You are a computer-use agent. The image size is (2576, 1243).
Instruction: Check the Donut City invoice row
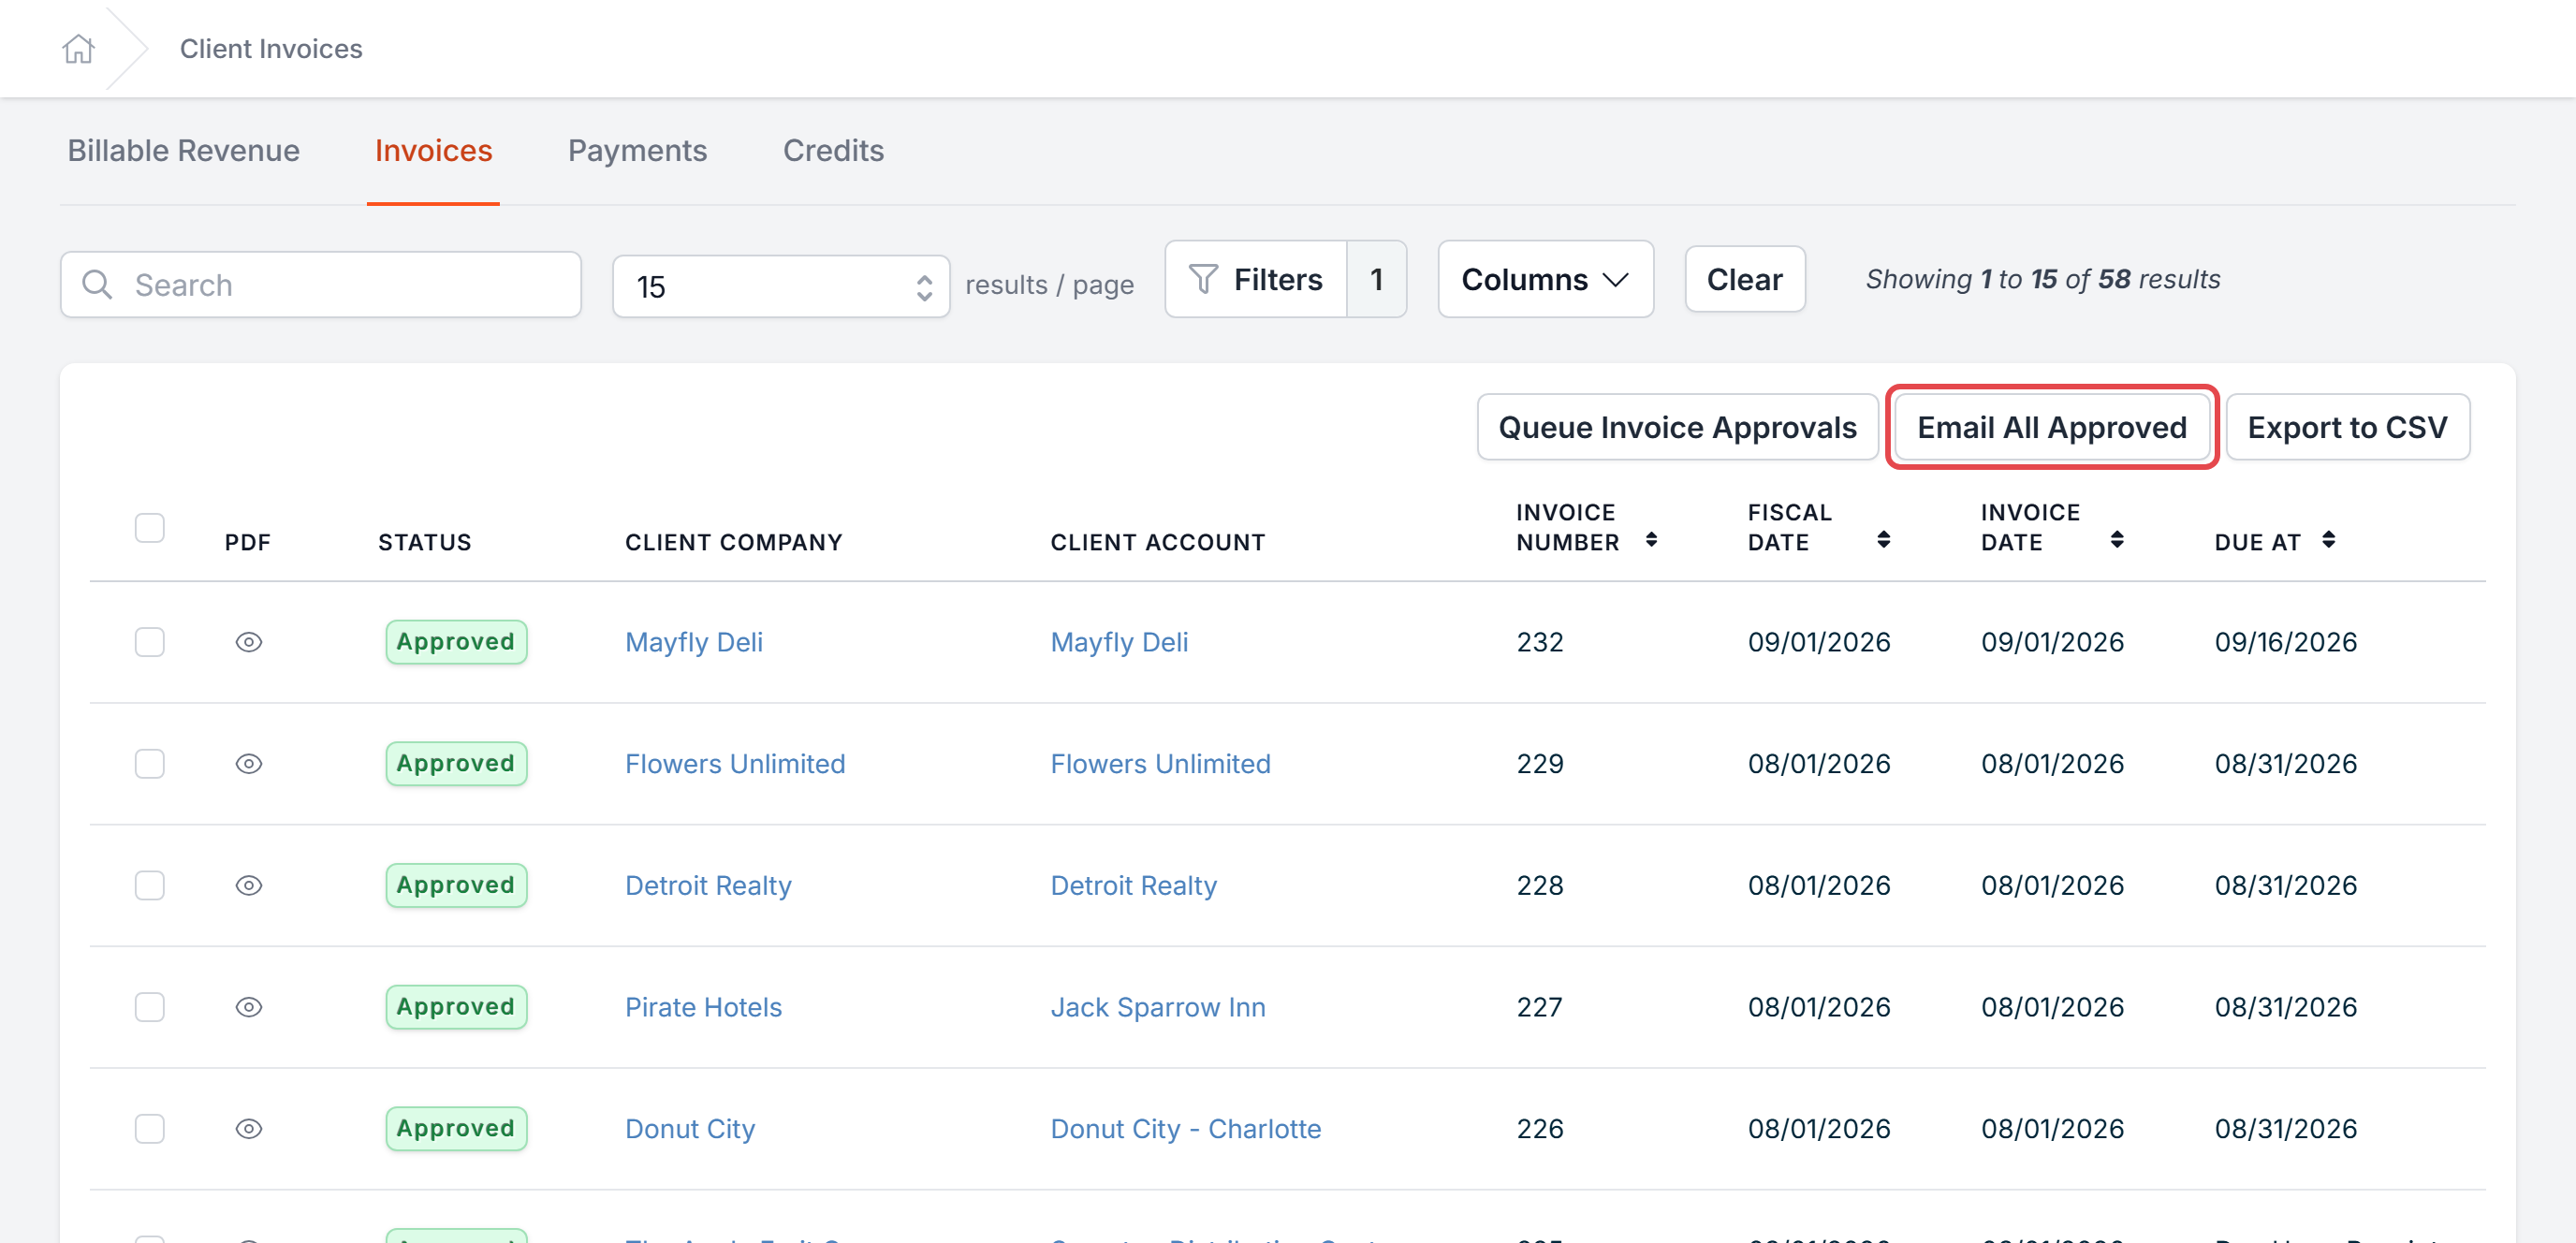pos(150,1129)
